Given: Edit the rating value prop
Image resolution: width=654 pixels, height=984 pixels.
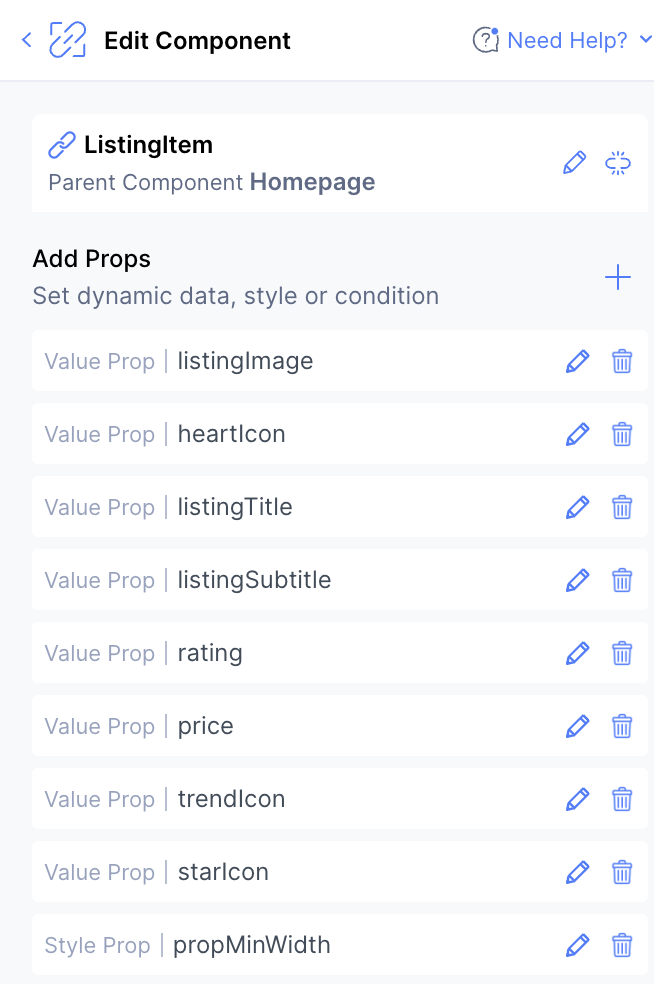Looking at the screenshot, I should (x=578, y=653).
